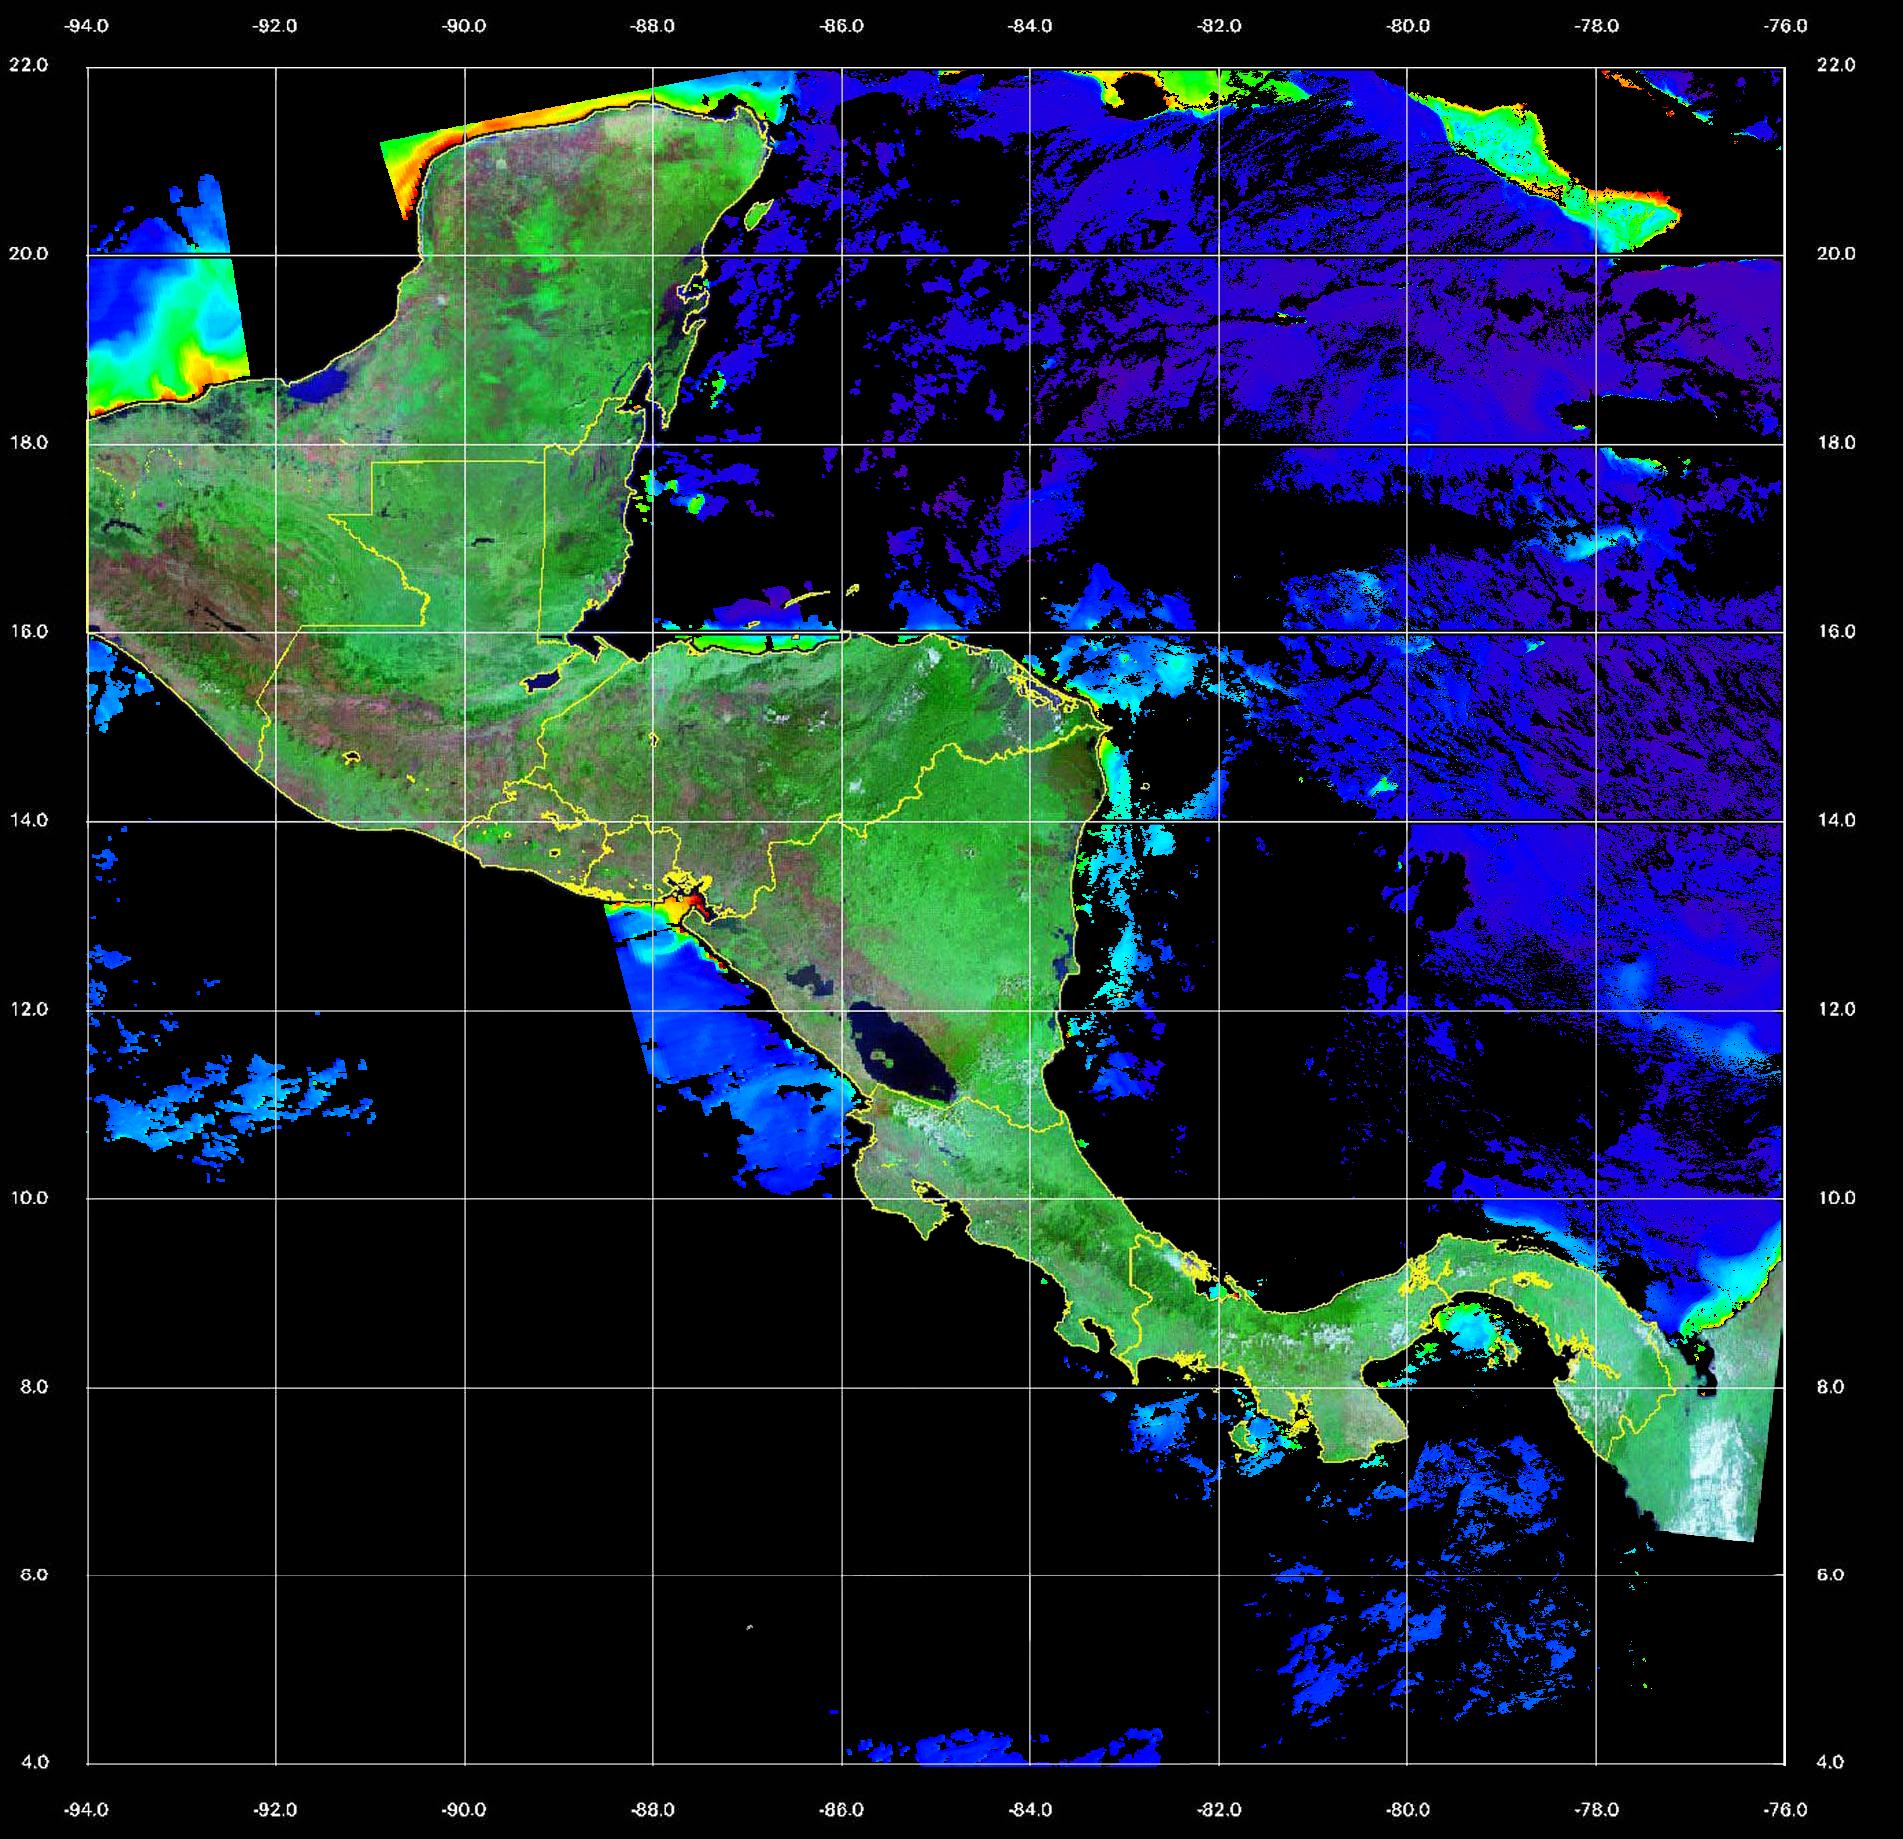
Task: Click the -94.0 longitude label on top axis
Action: pos(87,26)
